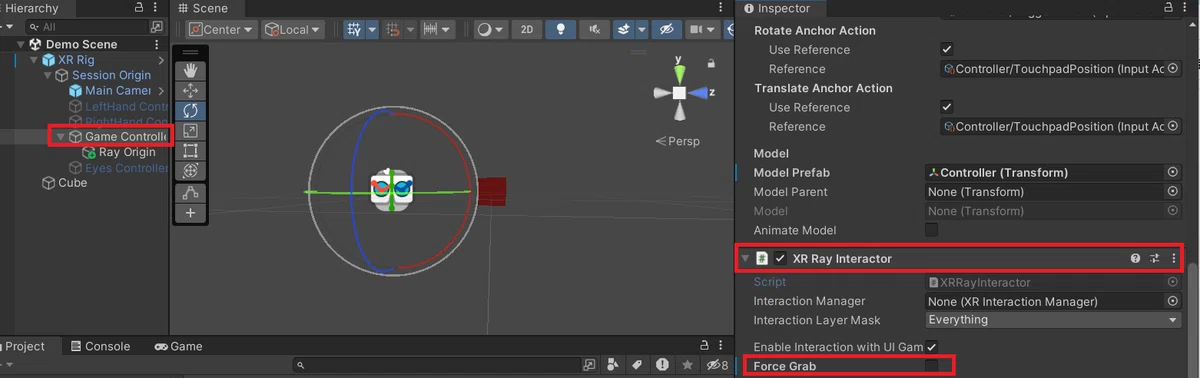The height and width of the screenshot is (378, 1200).
Task: Collapse the XR Rig tree item
Action: (x=35, y=60)
